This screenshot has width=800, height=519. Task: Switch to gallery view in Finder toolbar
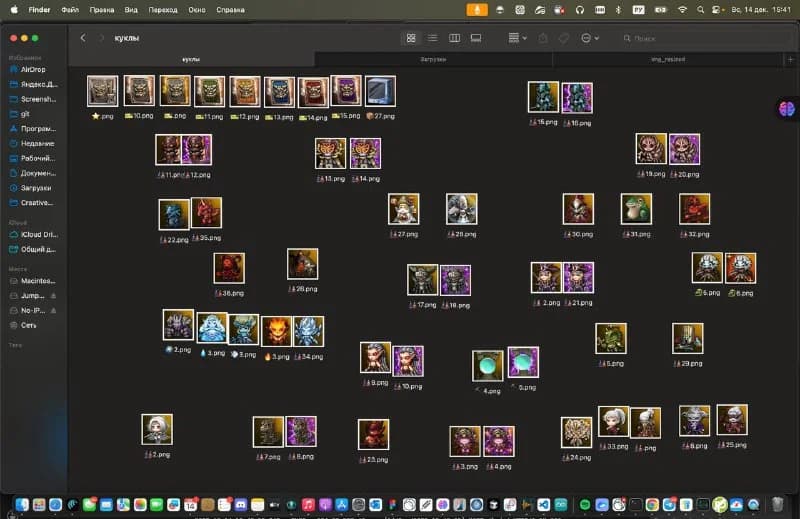point(476,38)
